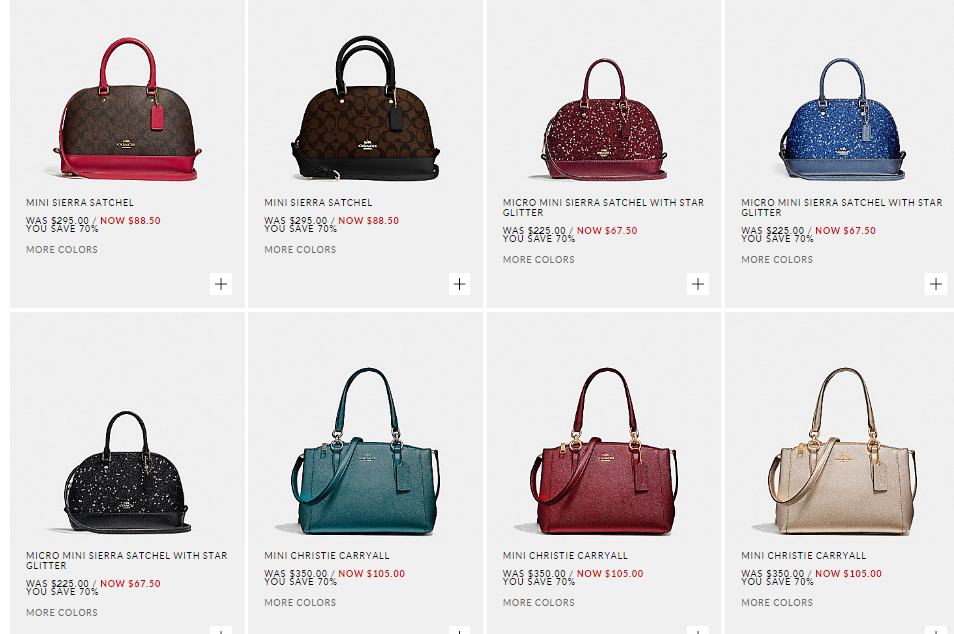Viewport: 954px width, 634px height.
Task: Open gold Mini Christie Carryall image
Action: point(843,451)
